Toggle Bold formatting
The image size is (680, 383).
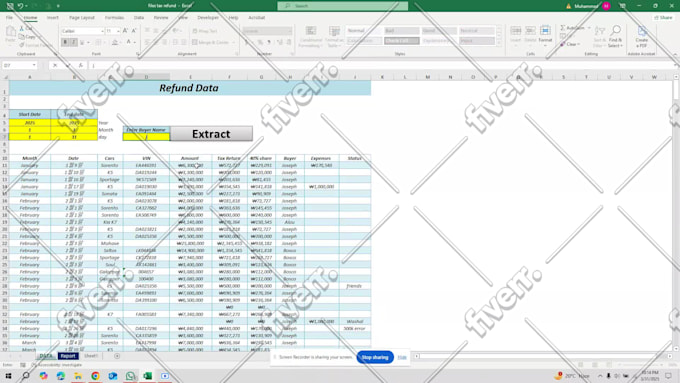tap(65, 43)
